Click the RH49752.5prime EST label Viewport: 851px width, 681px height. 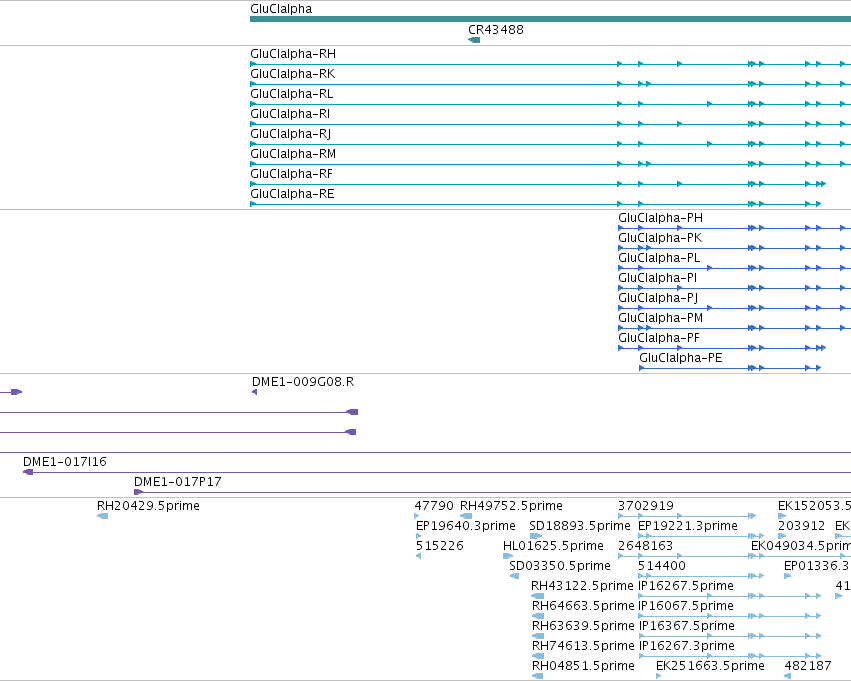[511, 506]
